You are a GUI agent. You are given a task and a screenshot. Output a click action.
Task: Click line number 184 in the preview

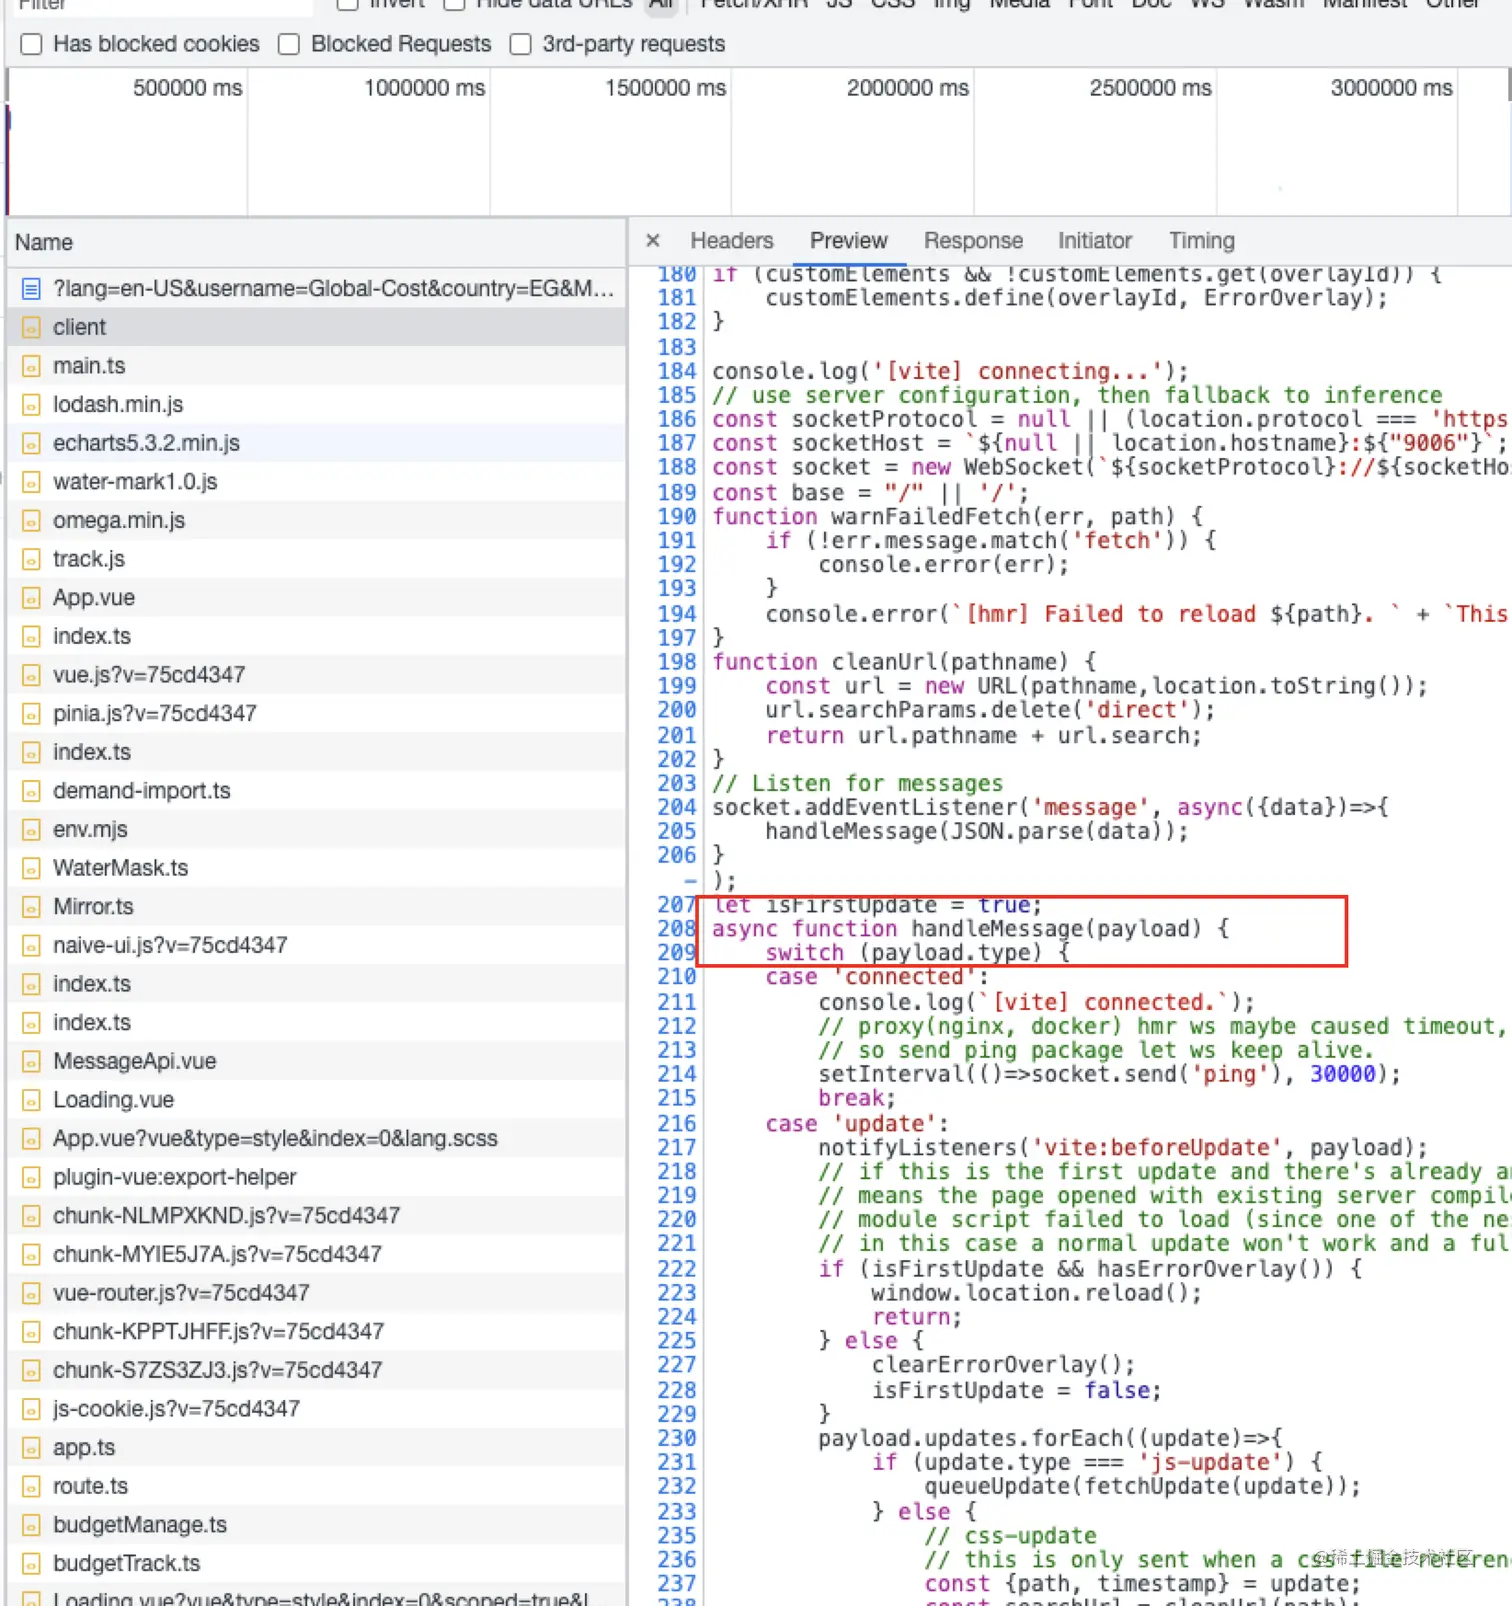[677, 371]
